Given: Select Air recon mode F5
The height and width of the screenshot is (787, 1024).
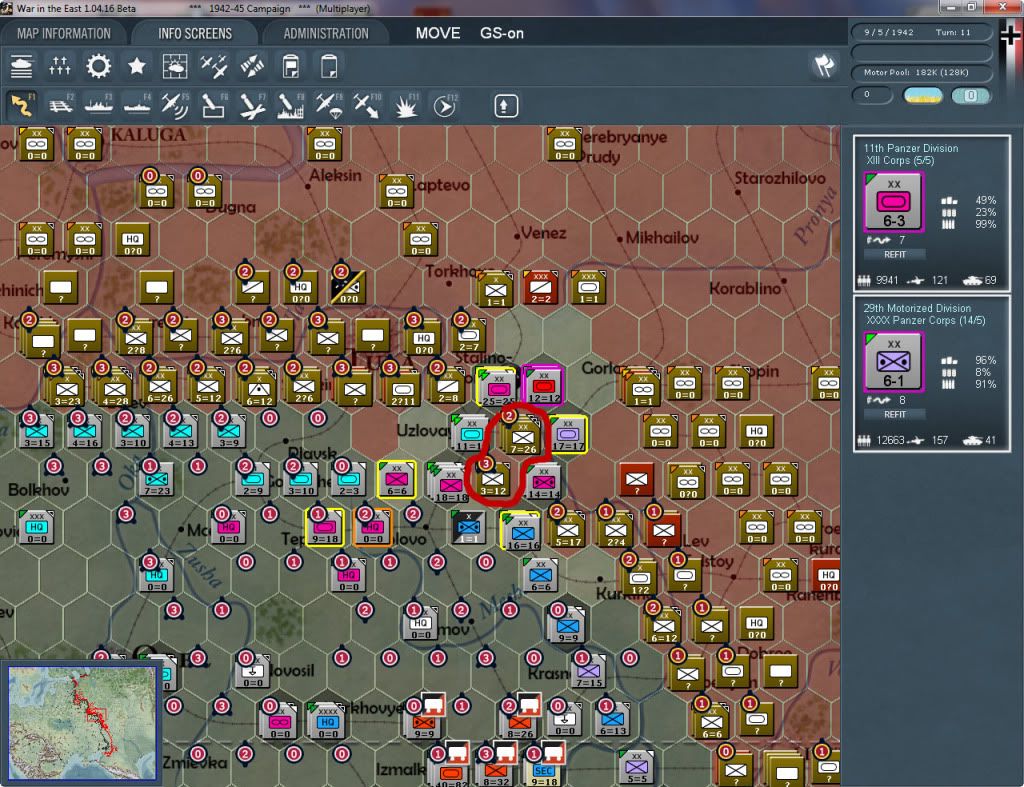Looking at the screenshot, I should coord(175,105).
